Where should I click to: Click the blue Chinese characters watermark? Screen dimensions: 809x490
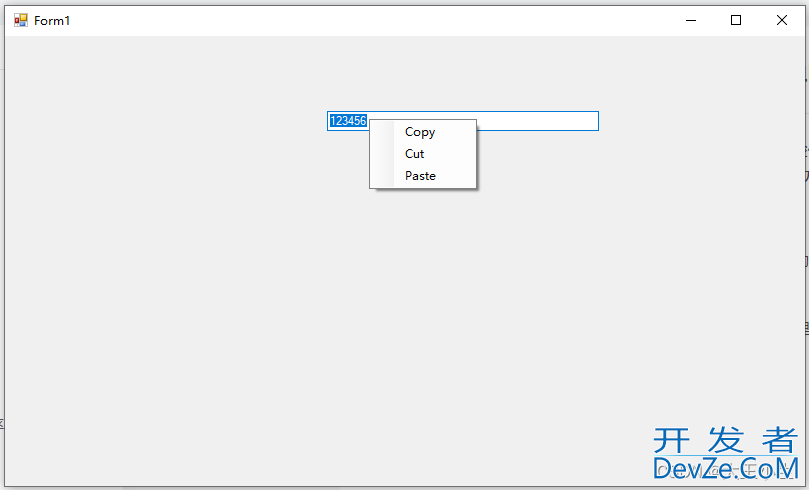(726, 440)
